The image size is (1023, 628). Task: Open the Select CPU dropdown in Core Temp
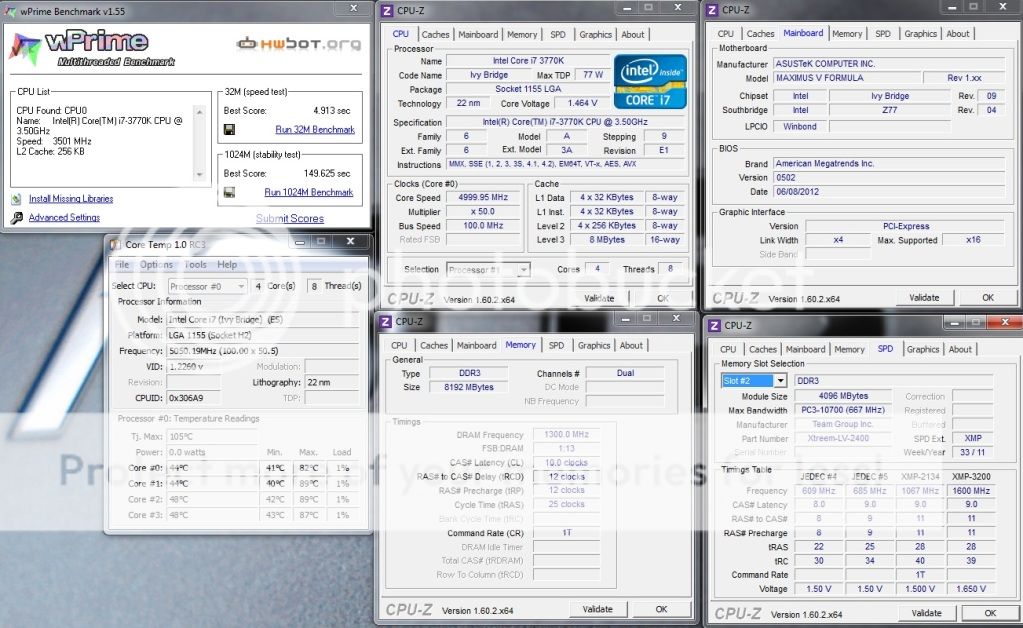[207, 286]
